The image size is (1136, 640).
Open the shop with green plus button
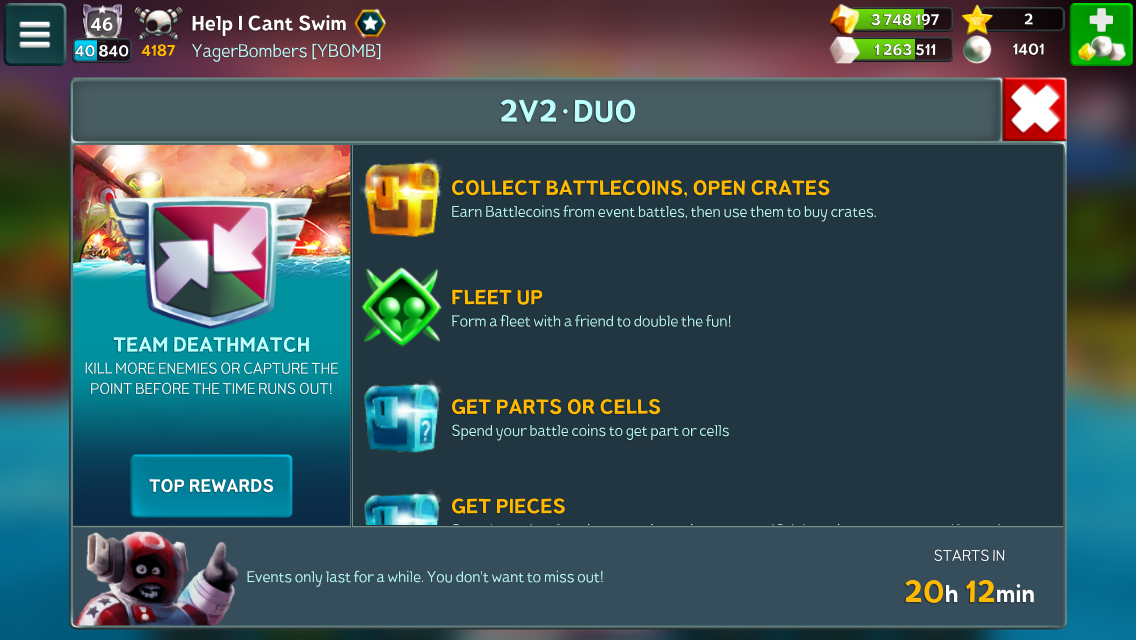1100,34
